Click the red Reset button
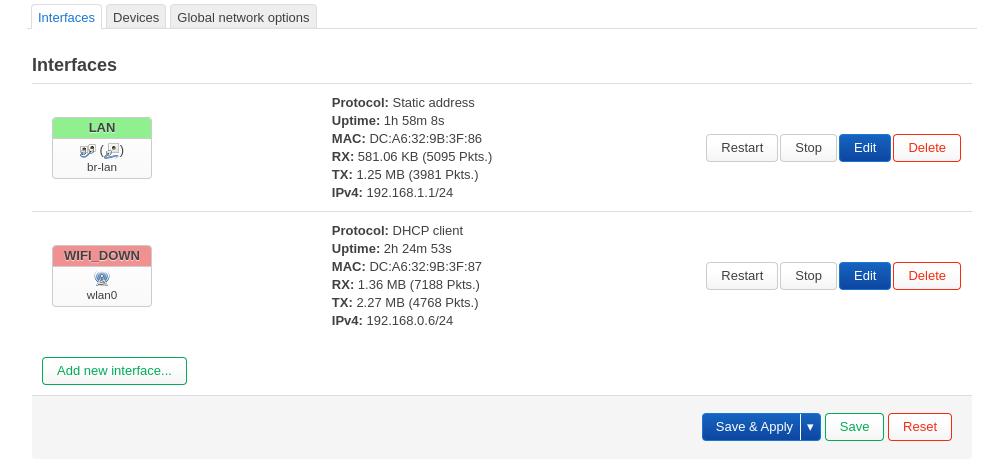 coord(920,427)
